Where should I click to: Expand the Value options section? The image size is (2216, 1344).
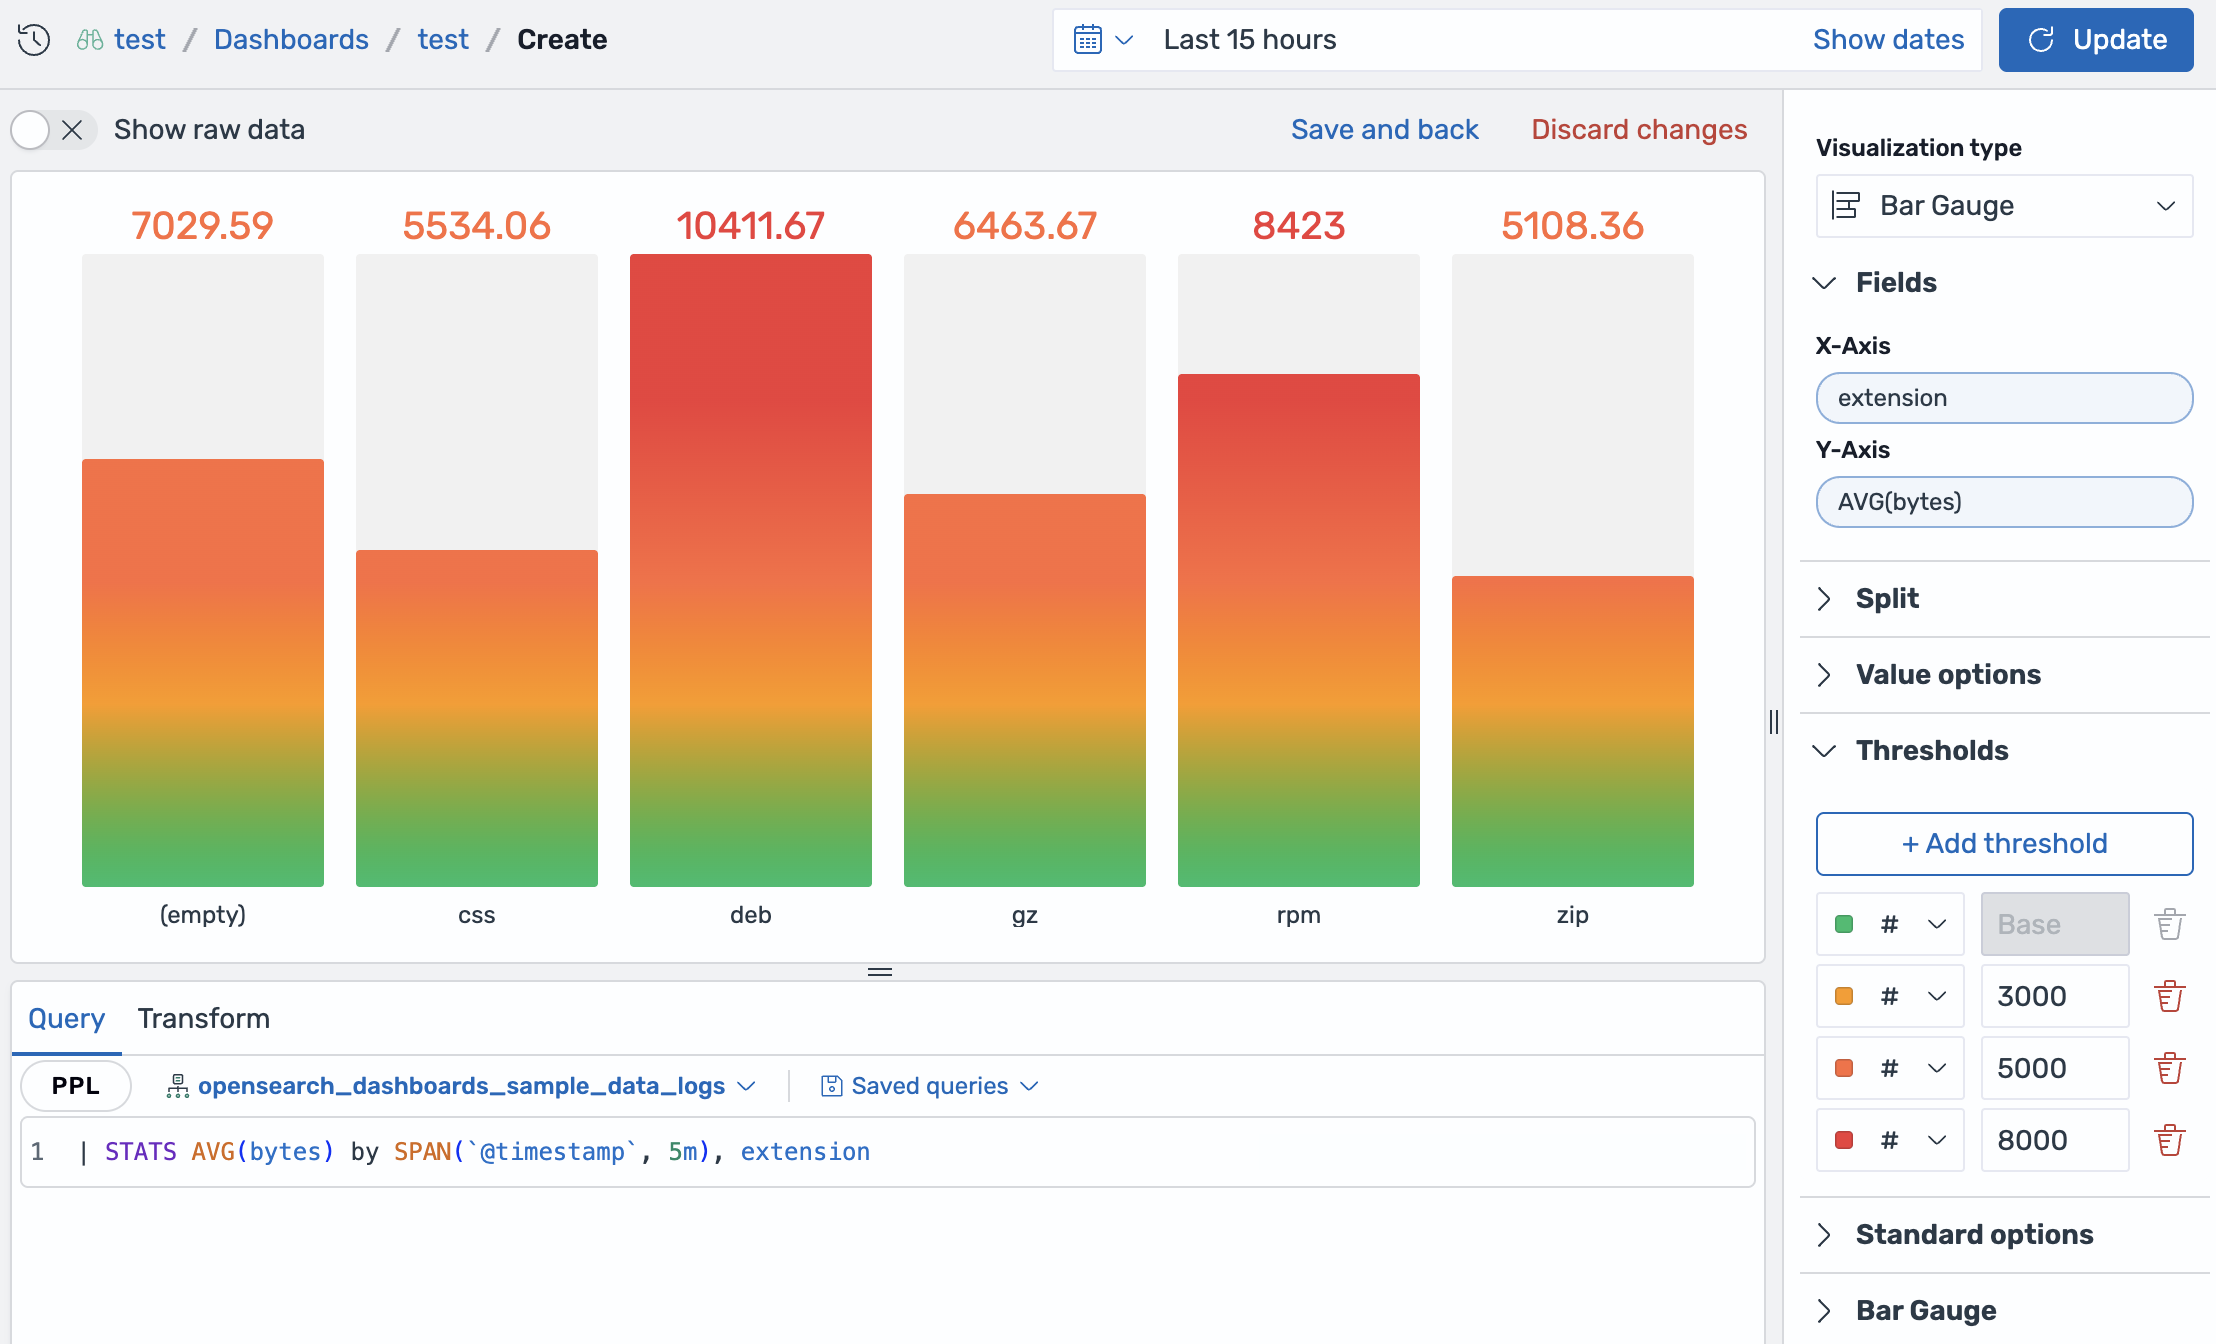coord(1927,675)
